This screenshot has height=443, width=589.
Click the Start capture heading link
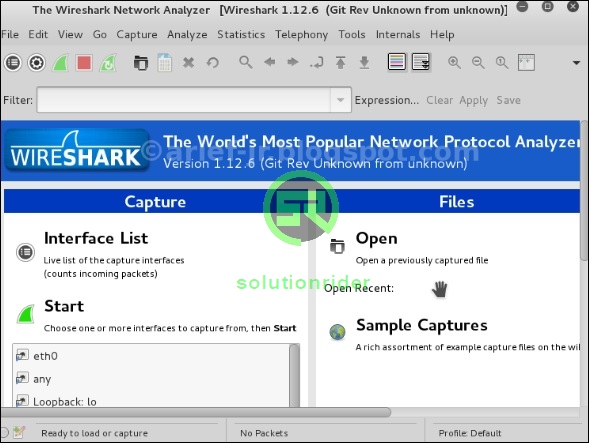[64, 306]
